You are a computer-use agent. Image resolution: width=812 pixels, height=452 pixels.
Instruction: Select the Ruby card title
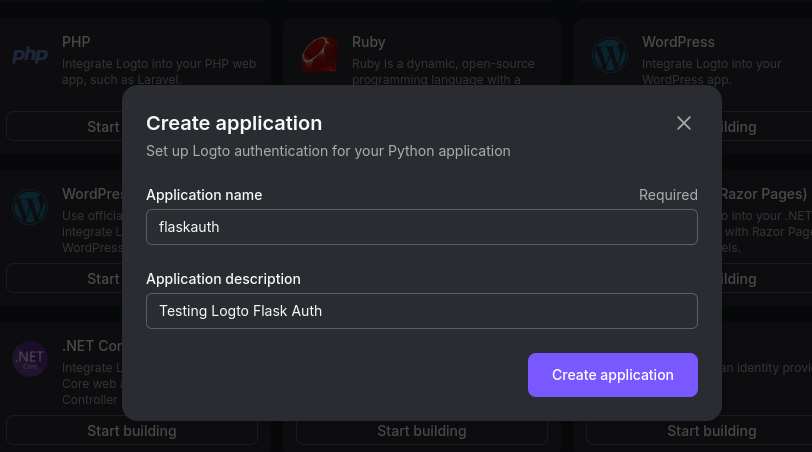click(369, 42)
